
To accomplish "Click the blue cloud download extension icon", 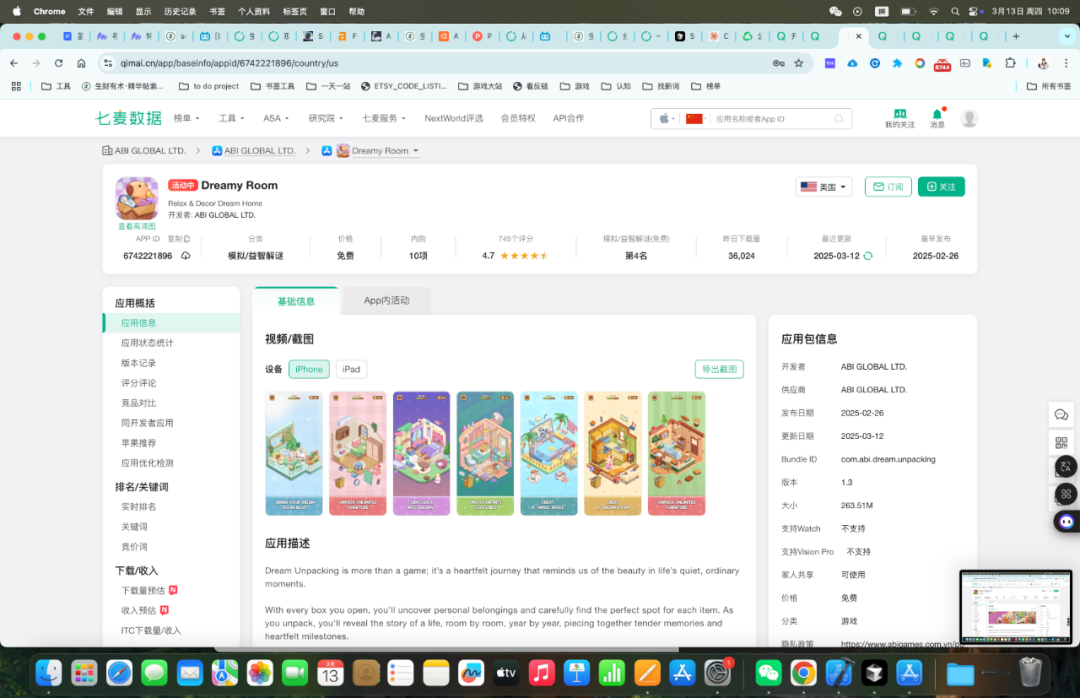I will 852,63.
